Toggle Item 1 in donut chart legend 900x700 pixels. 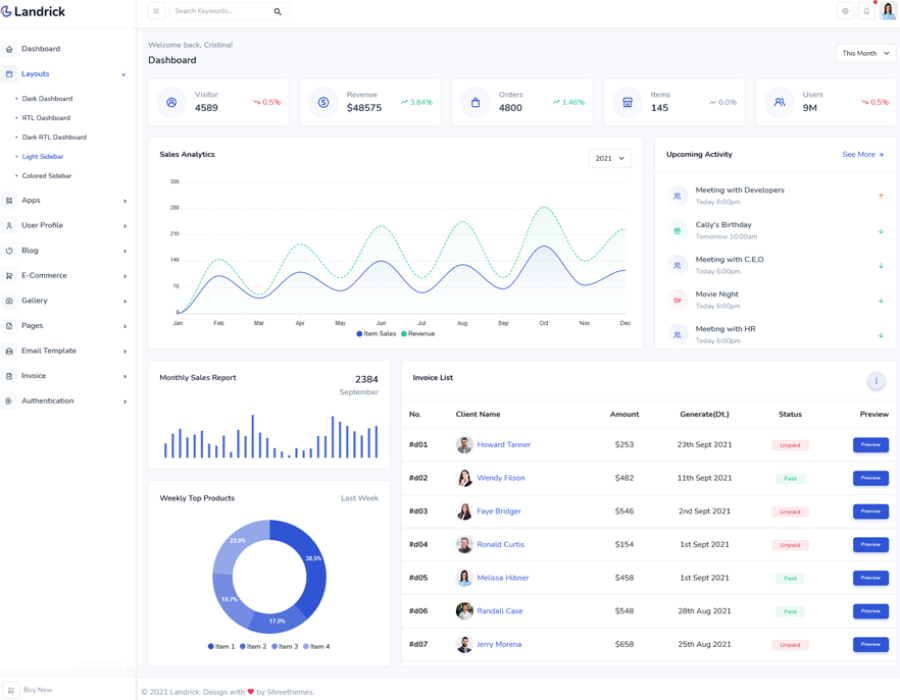point(221,647)
